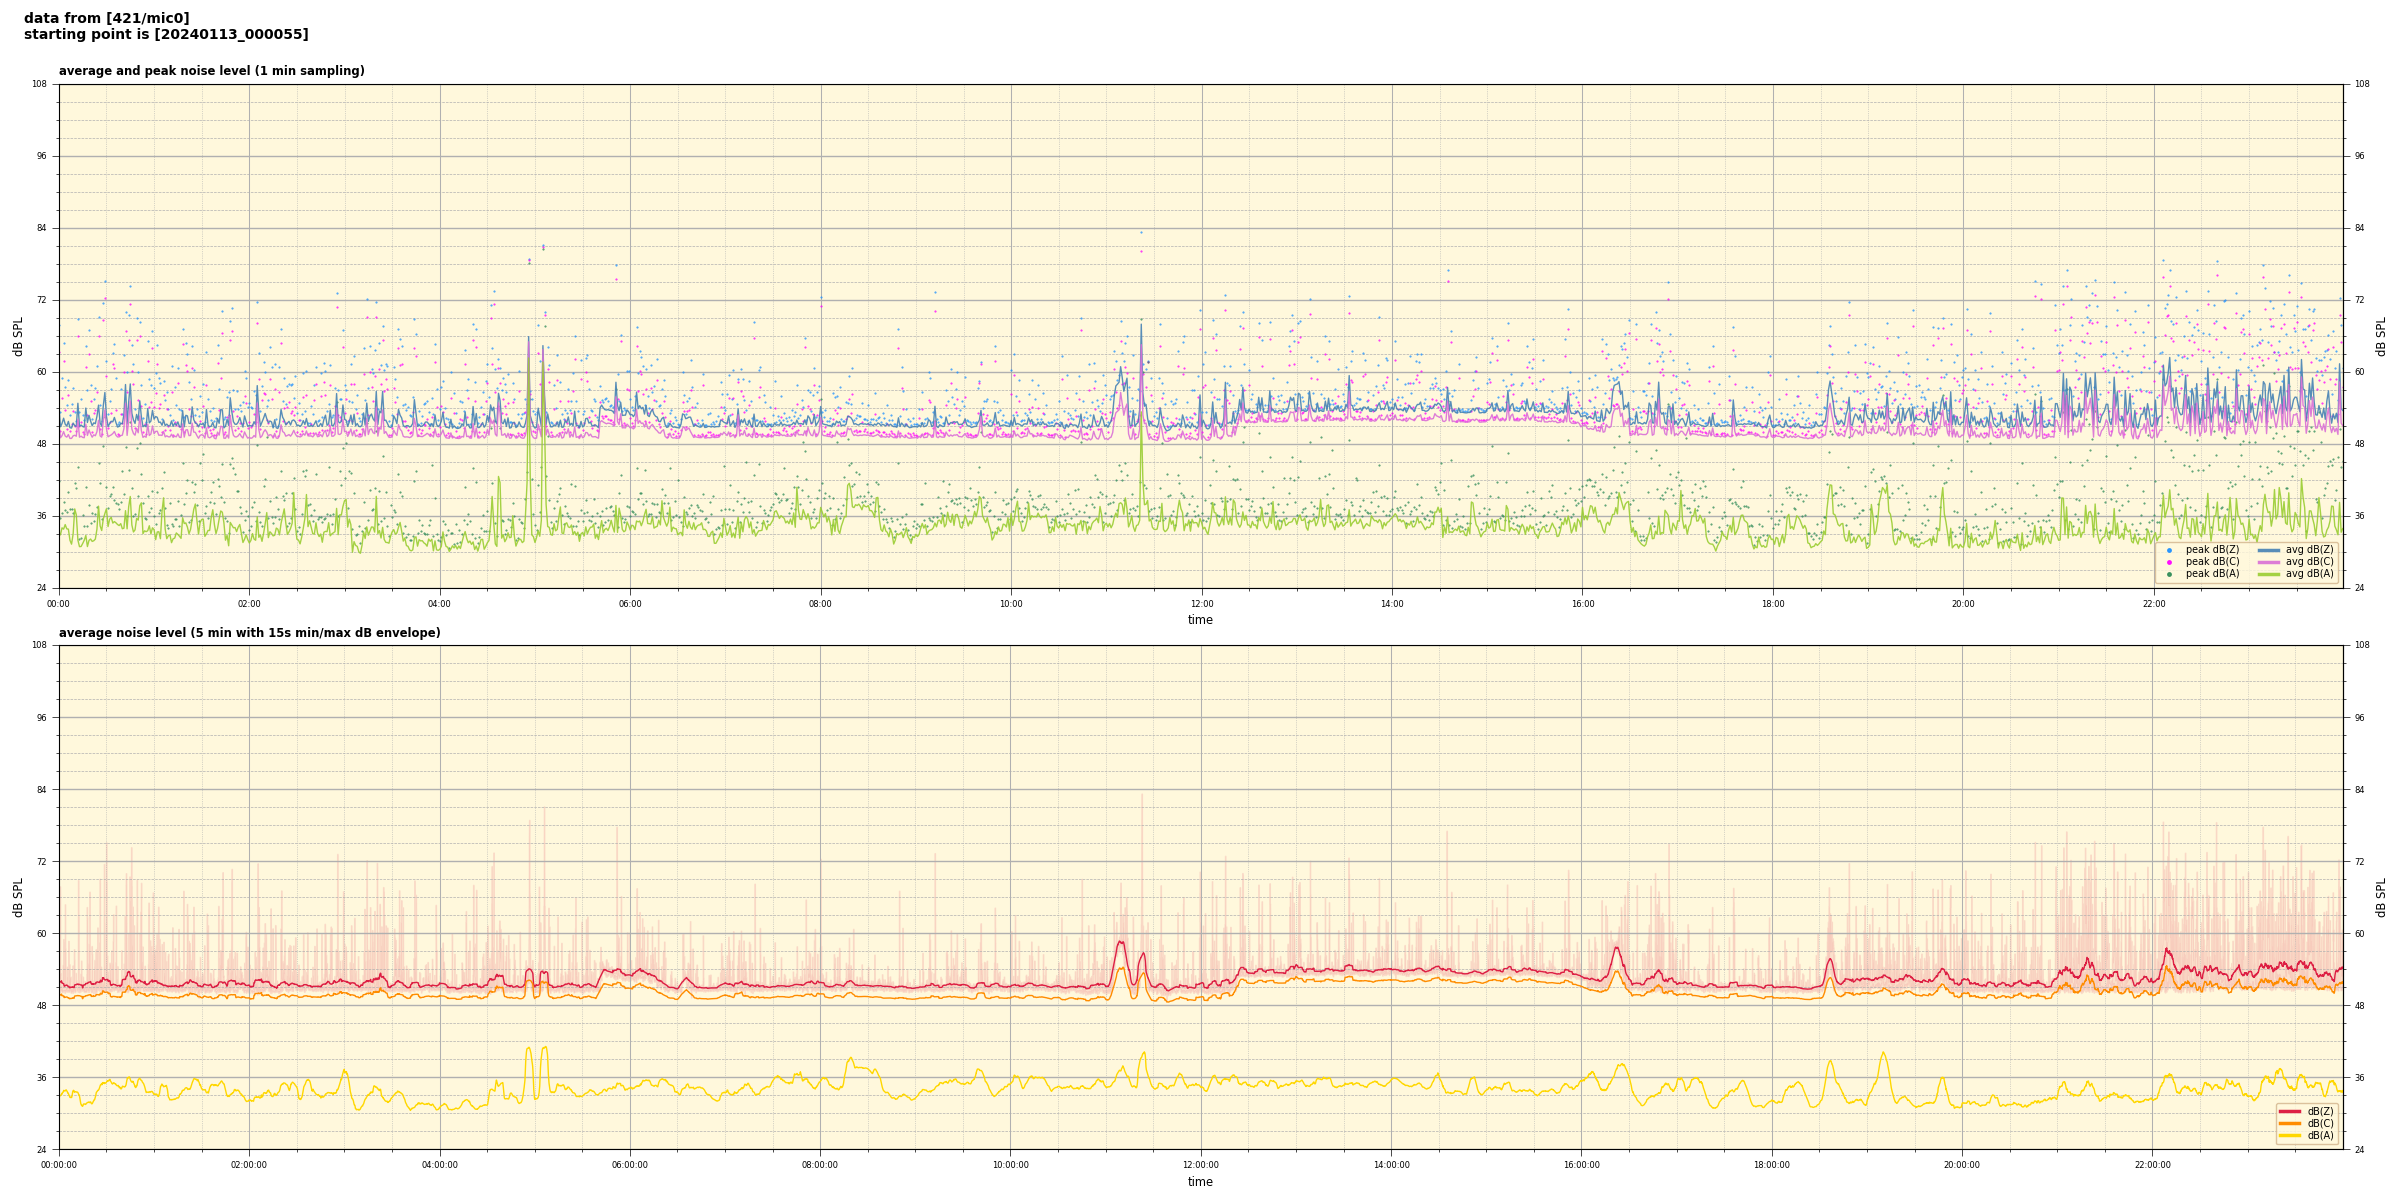
Task: Click the left 'dB SPL' label of lower chart
Action: pyautogui.click(x=18, y=897)
